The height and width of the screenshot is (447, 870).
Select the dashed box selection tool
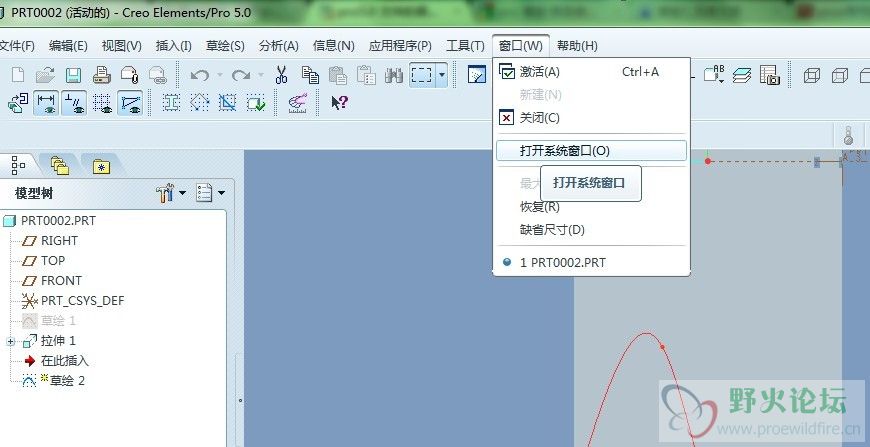coord(422,75)
